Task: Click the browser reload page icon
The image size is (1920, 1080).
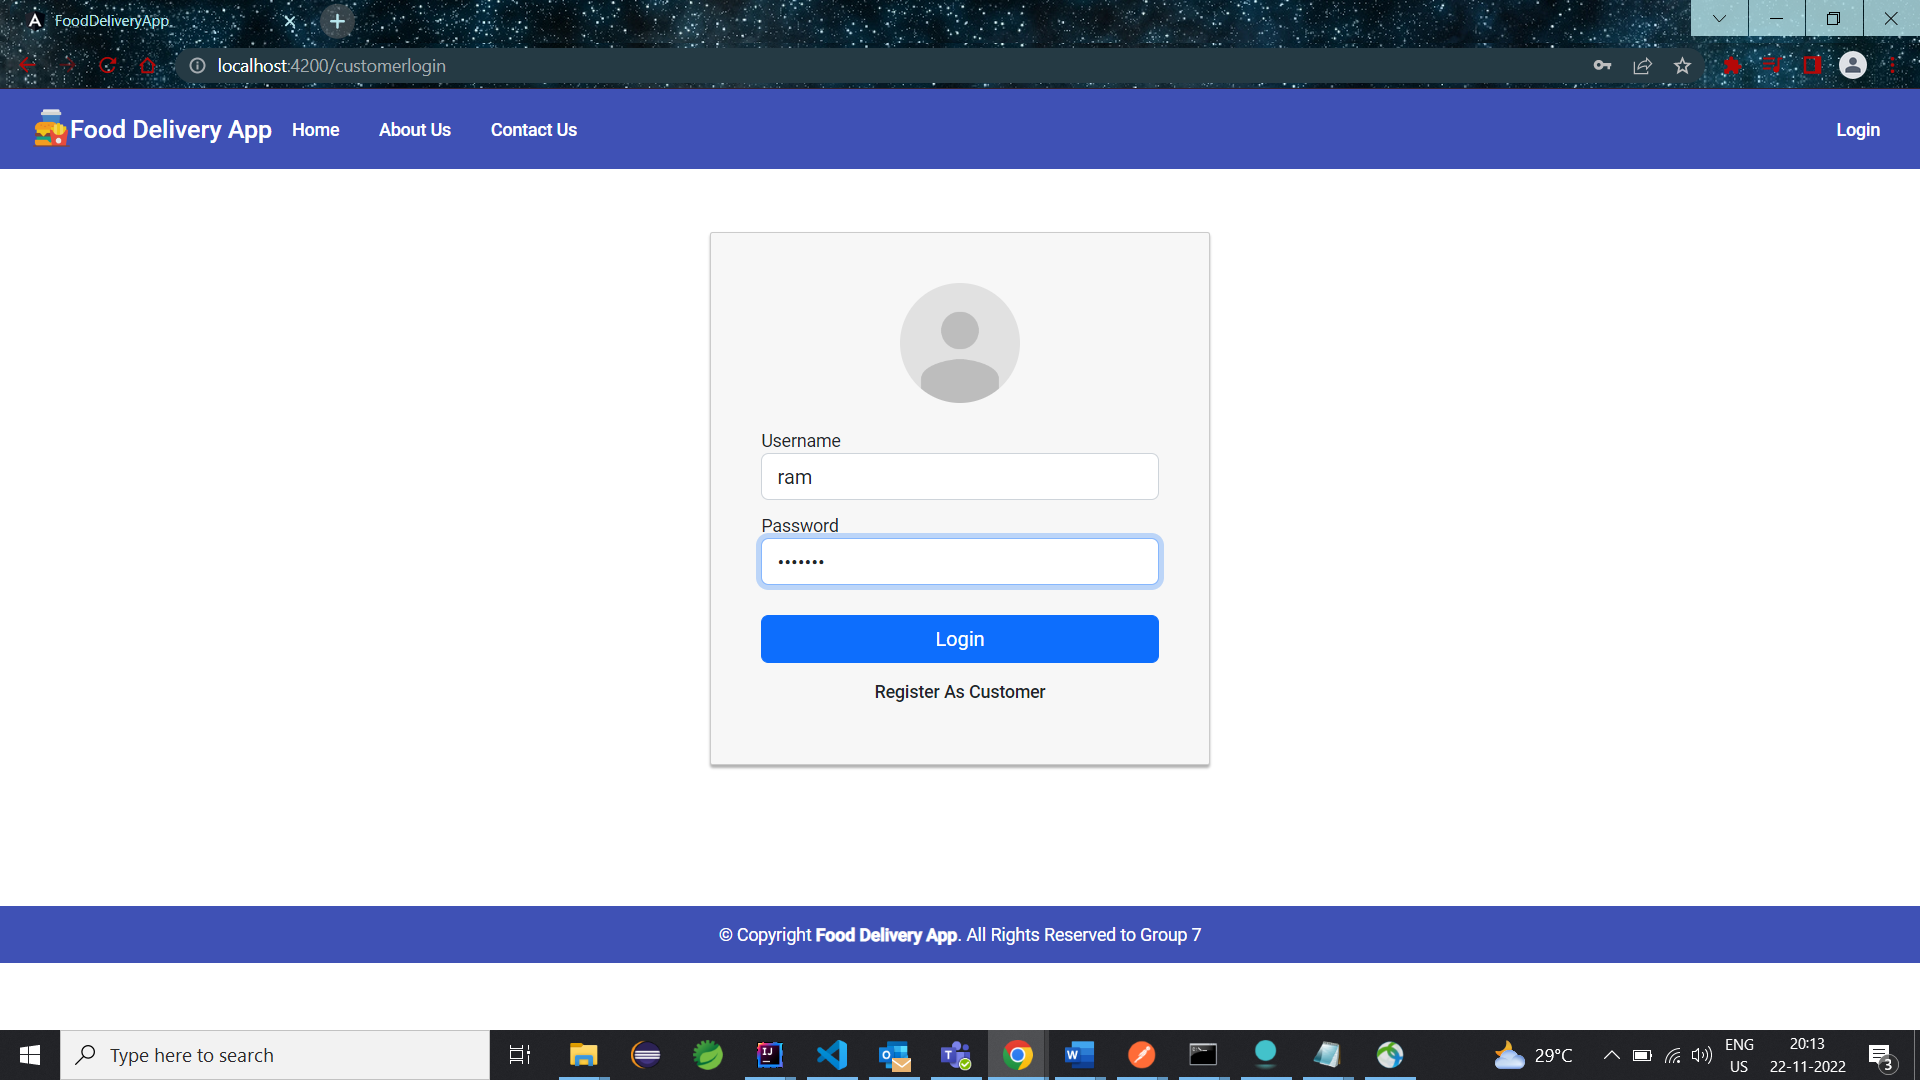Action: pyautogui.click(x=108, y=66)
